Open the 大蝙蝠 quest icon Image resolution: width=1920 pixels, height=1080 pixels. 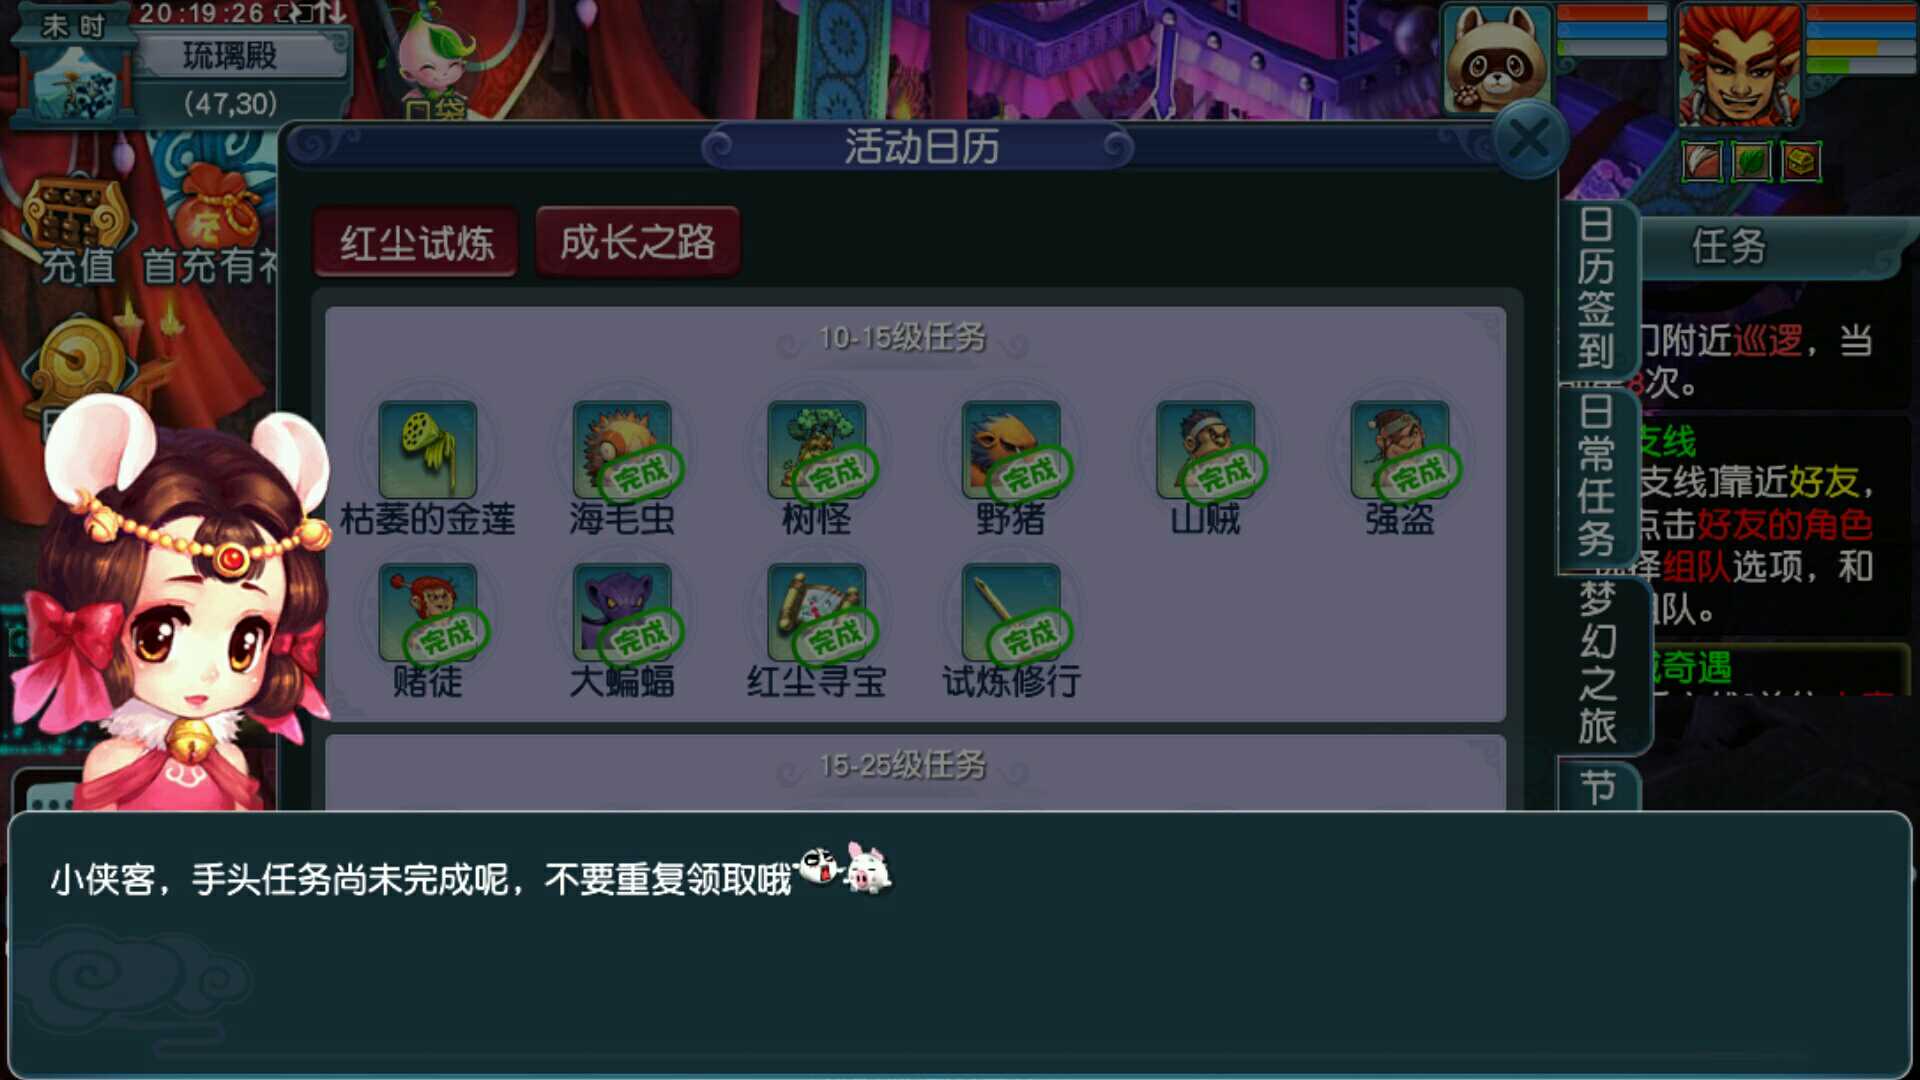[622, 612]
